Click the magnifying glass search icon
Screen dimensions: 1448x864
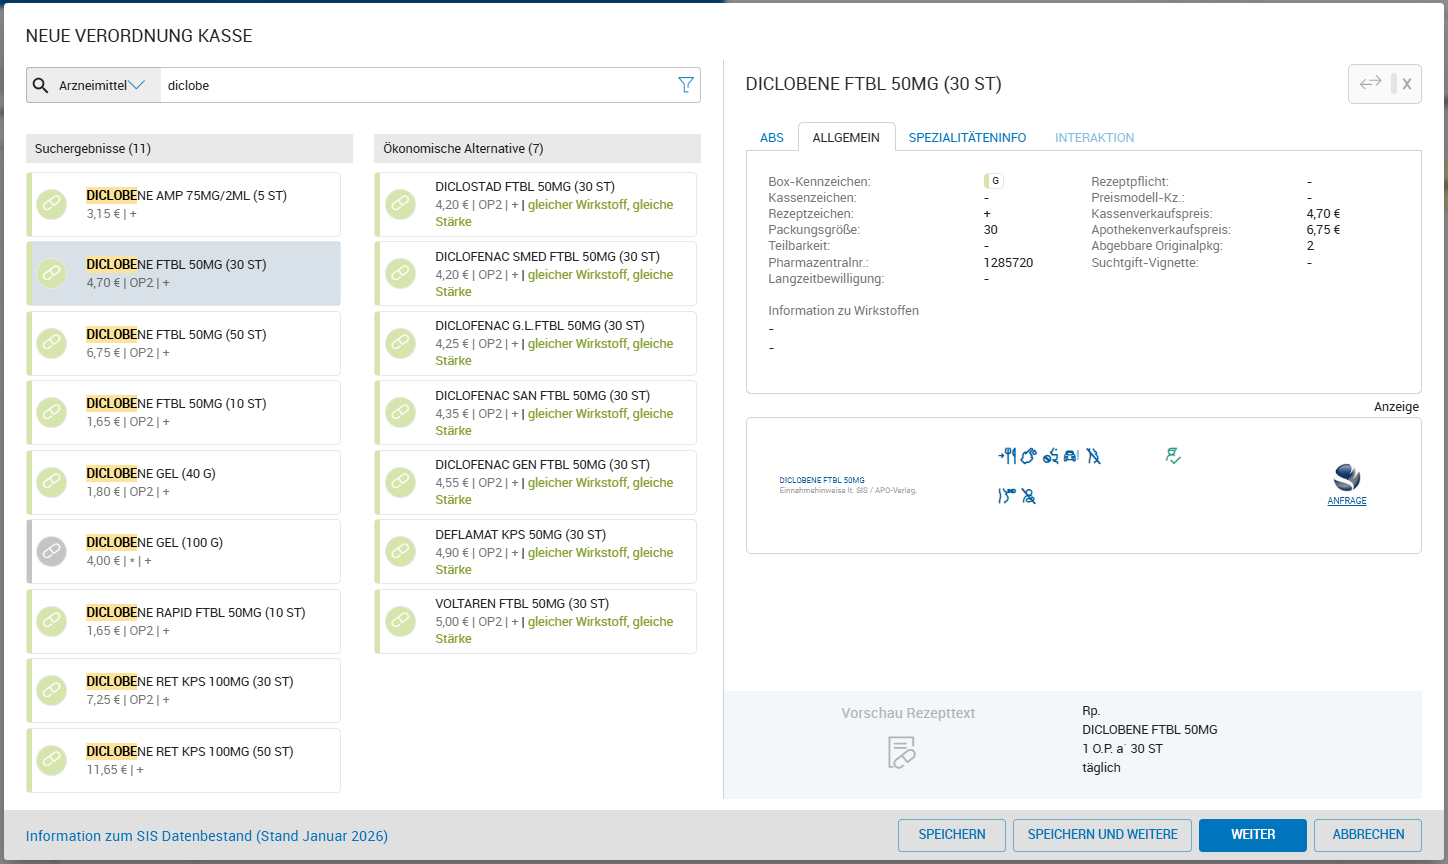pyautogui.click(x=41, y=85)
